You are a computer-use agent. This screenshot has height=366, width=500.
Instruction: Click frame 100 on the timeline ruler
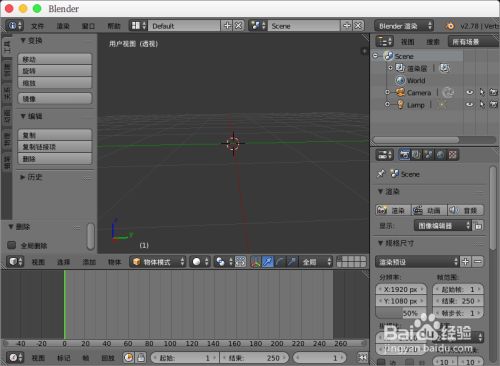click(170, 343)
